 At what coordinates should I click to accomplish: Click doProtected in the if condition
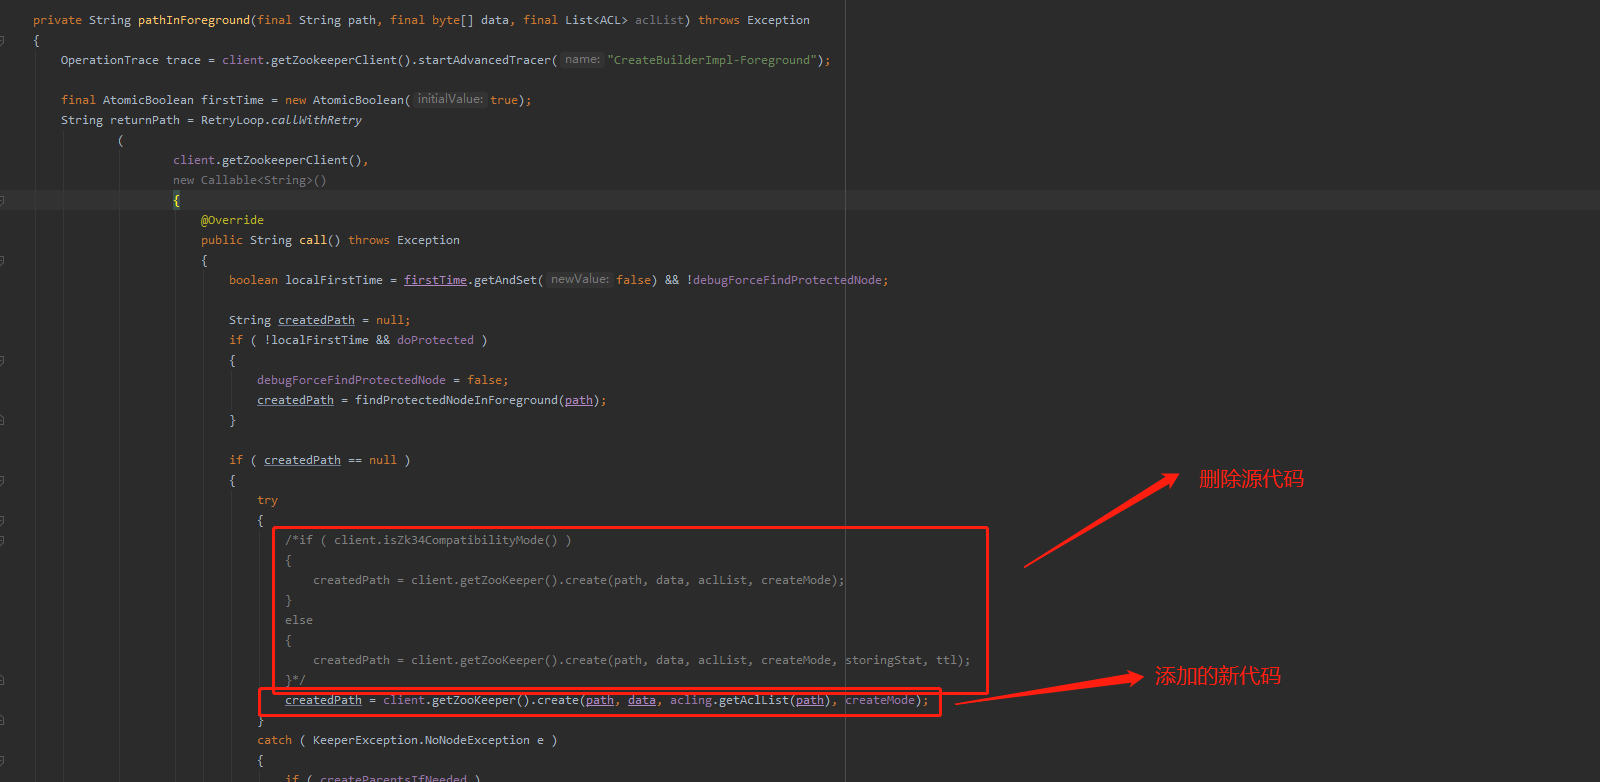(x=435, y=340)
